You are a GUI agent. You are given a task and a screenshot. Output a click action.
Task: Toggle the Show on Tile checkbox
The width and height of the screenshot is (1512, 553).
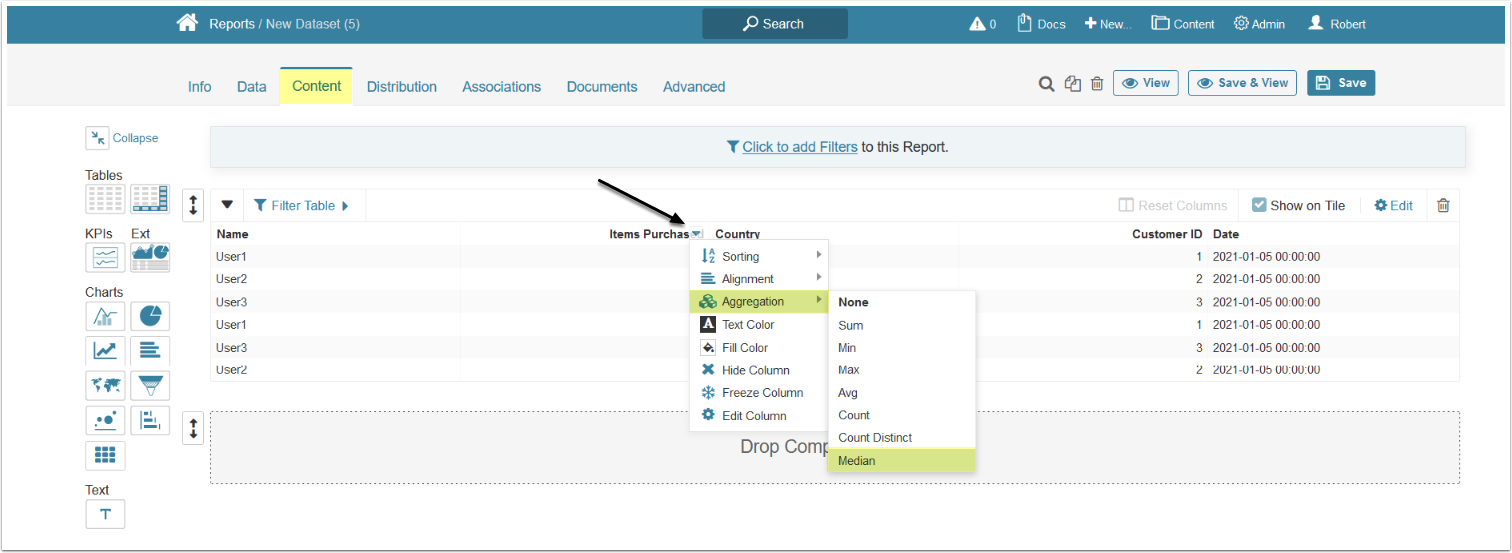pyautogui.click(x=1259, y=205)
